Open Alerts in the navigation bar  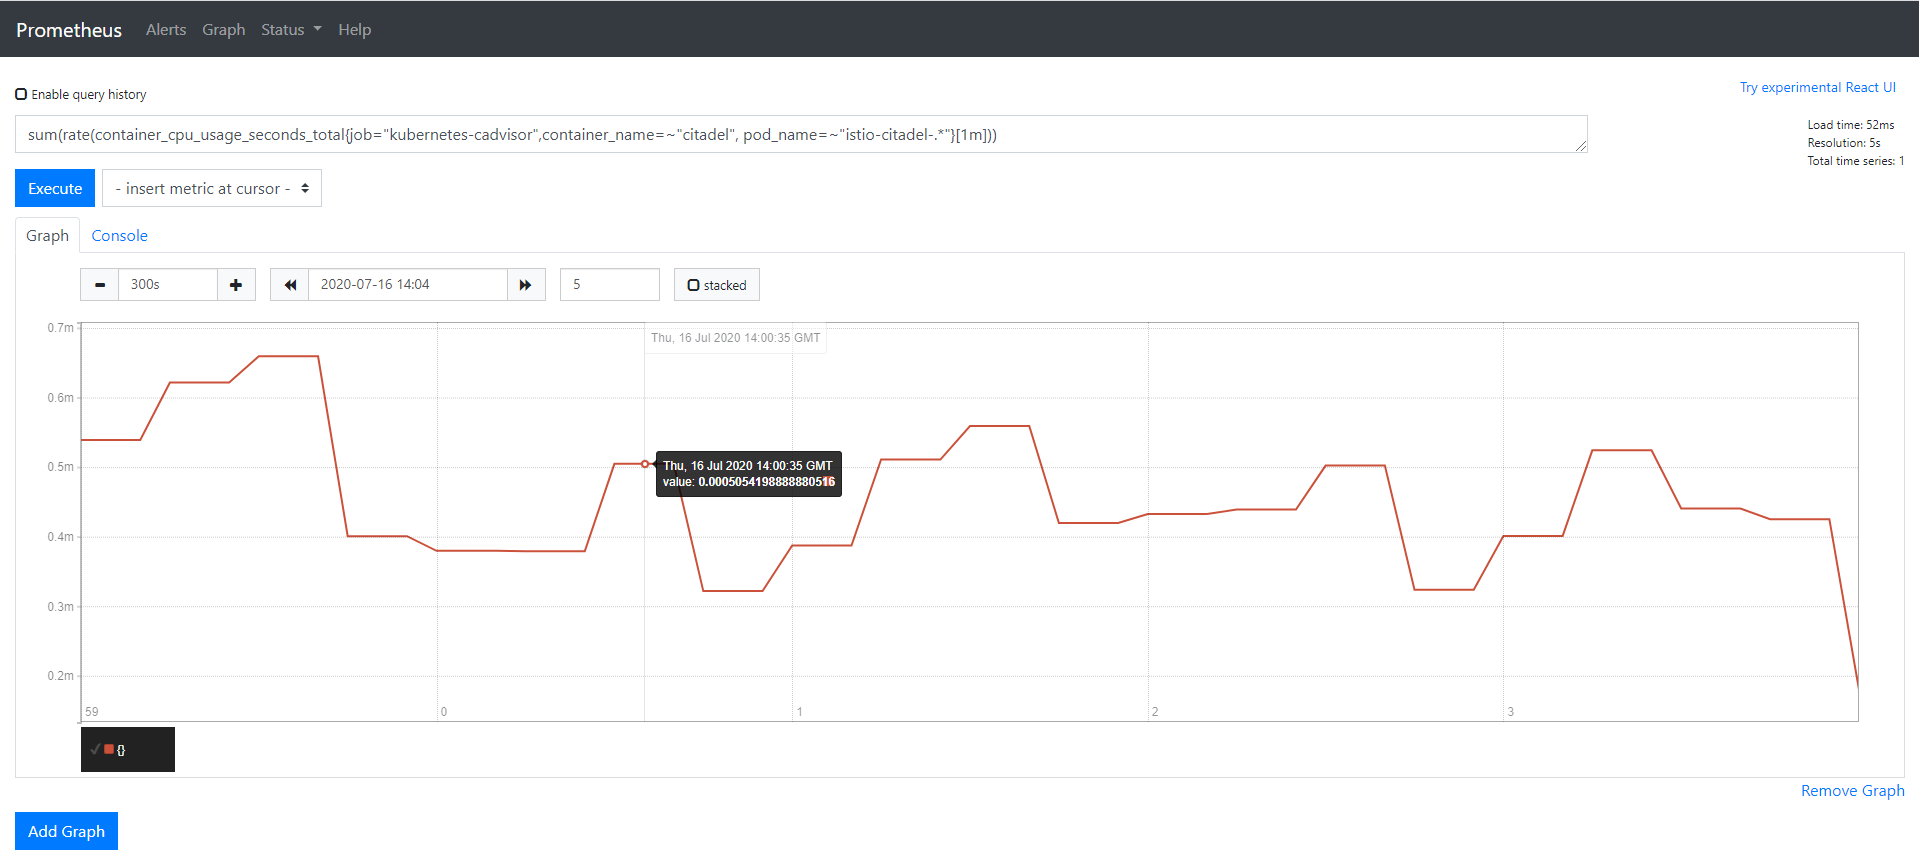pyautogui.click(x=166, y=30)
